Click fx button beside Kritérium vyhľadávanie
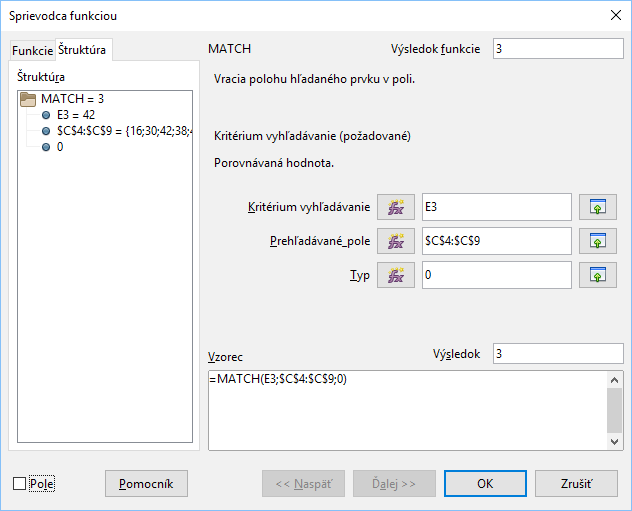 coord(395,207)
